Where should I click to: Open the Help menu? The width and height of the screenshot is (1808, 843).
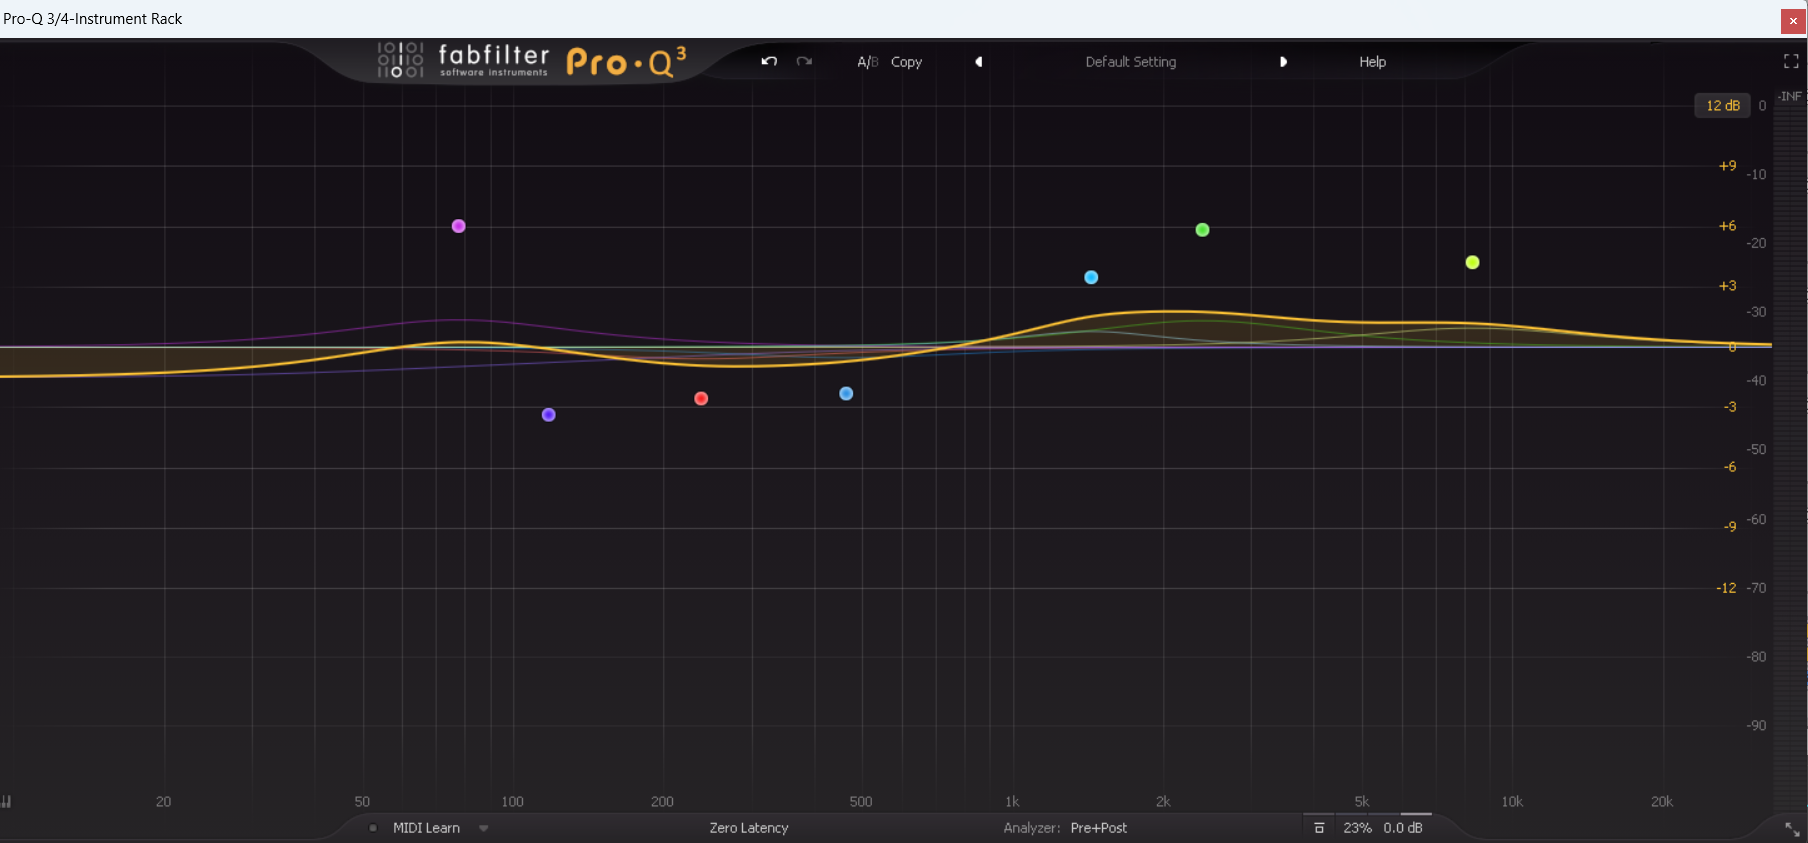click(1372, 62)
